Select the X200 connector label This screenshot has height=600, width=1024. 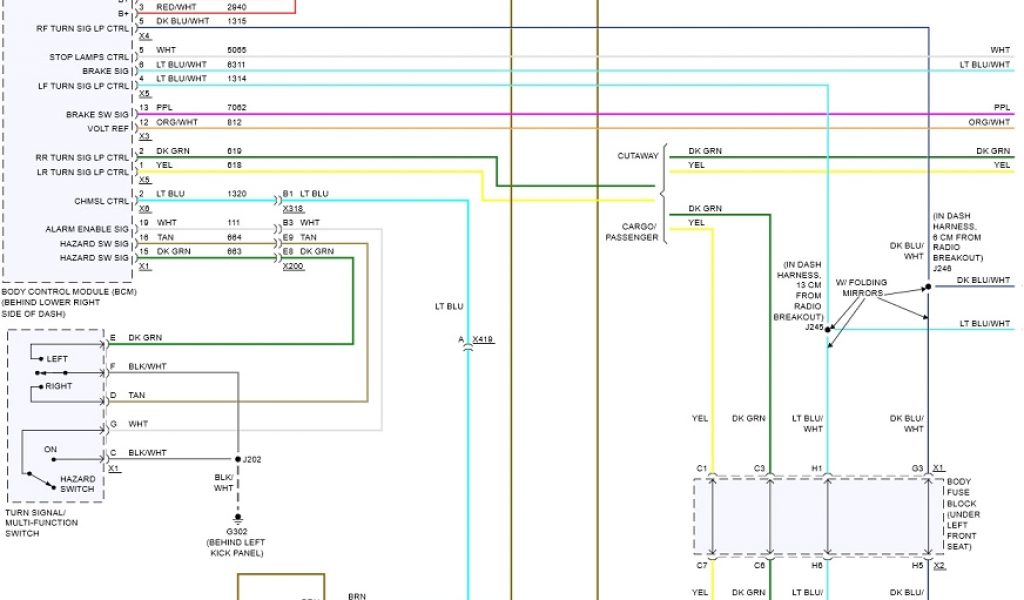293,267
